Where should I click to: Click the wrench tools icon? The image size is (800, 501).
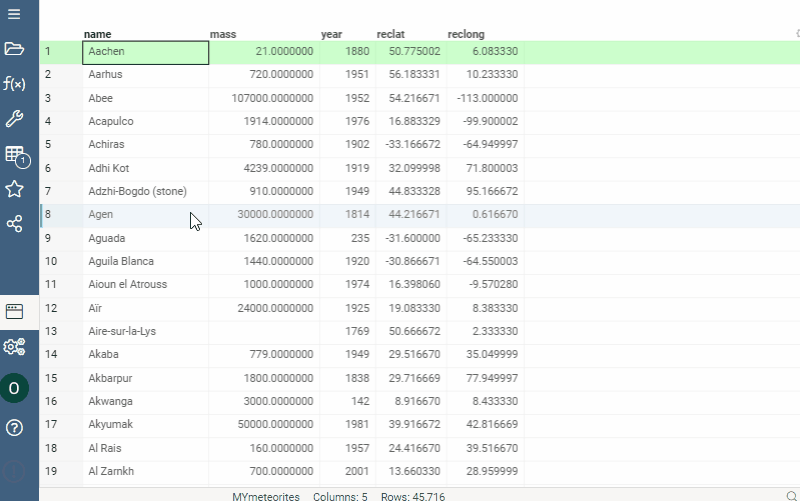pyautogui.click(x=14, y=119)
